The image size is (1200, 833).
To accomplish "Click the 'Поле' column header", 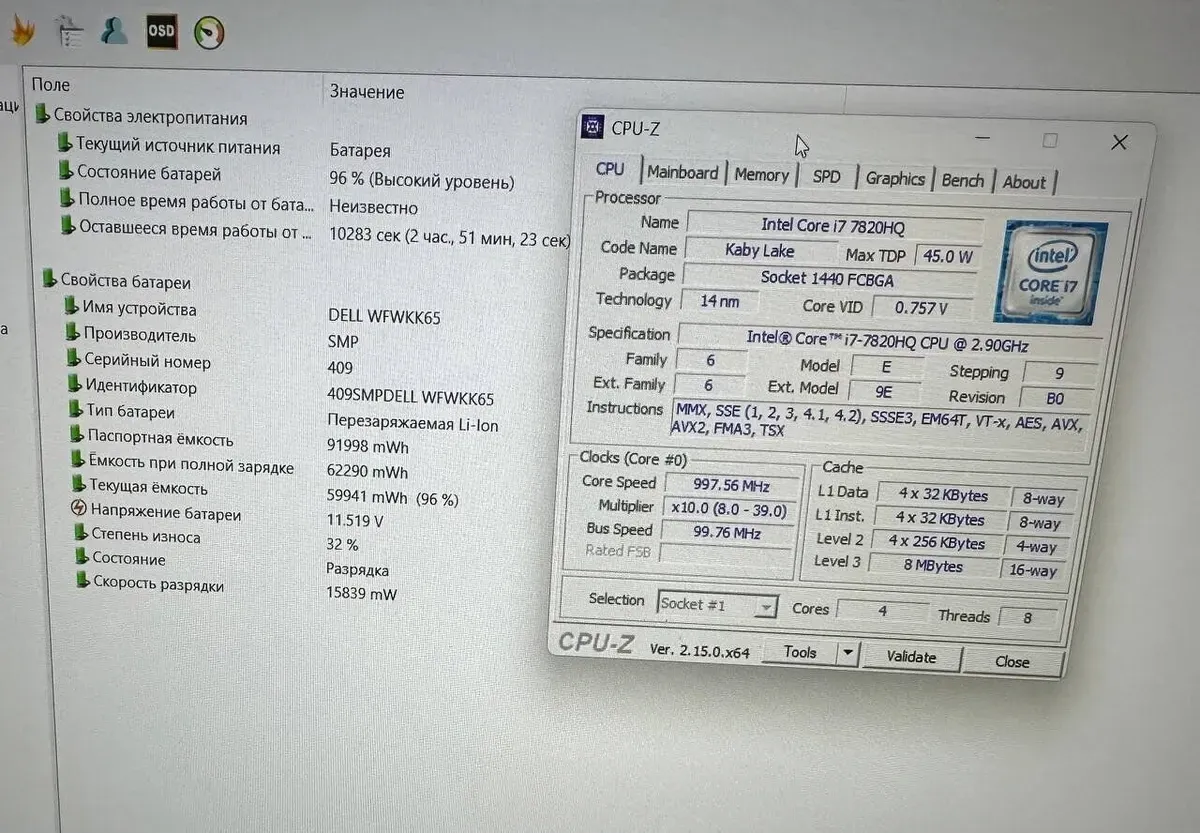I will point(51,85).
